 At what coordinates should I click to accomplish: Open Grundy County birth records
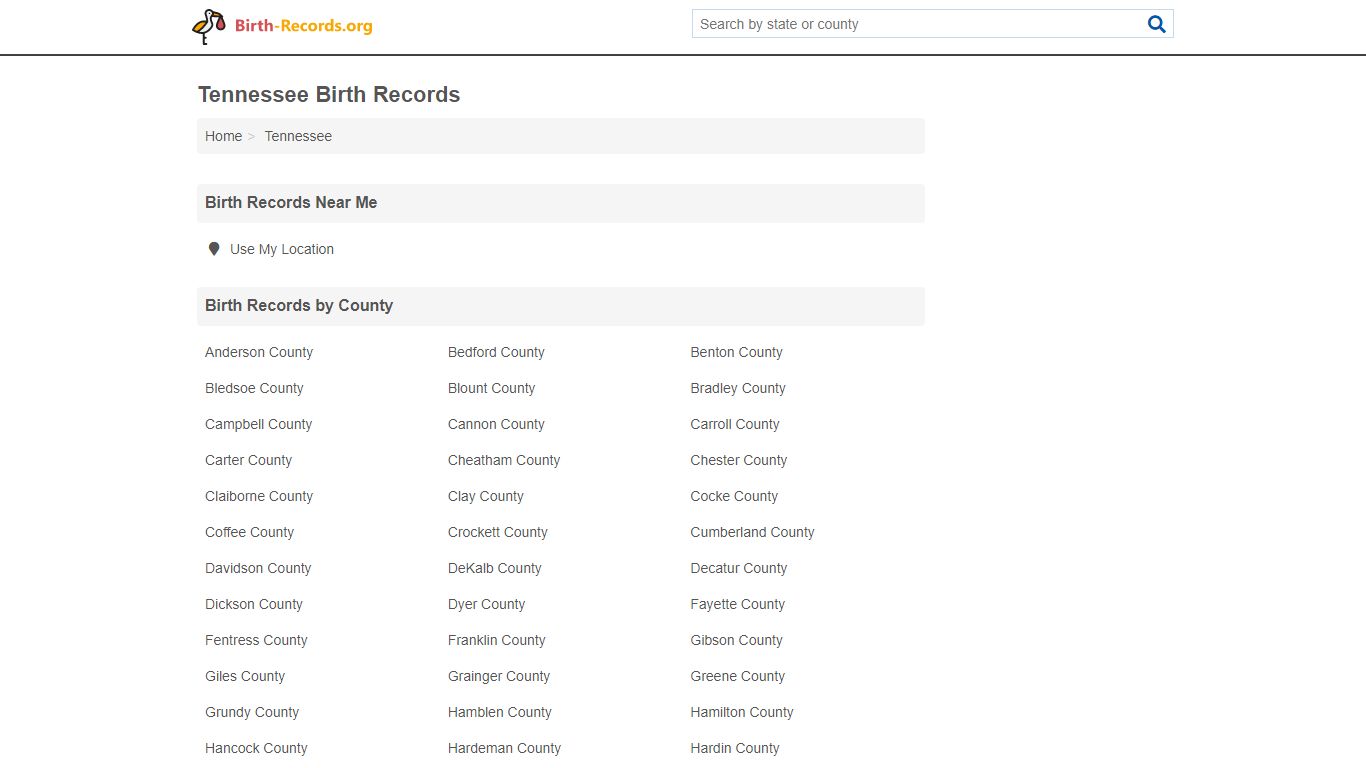pos(252,712)
